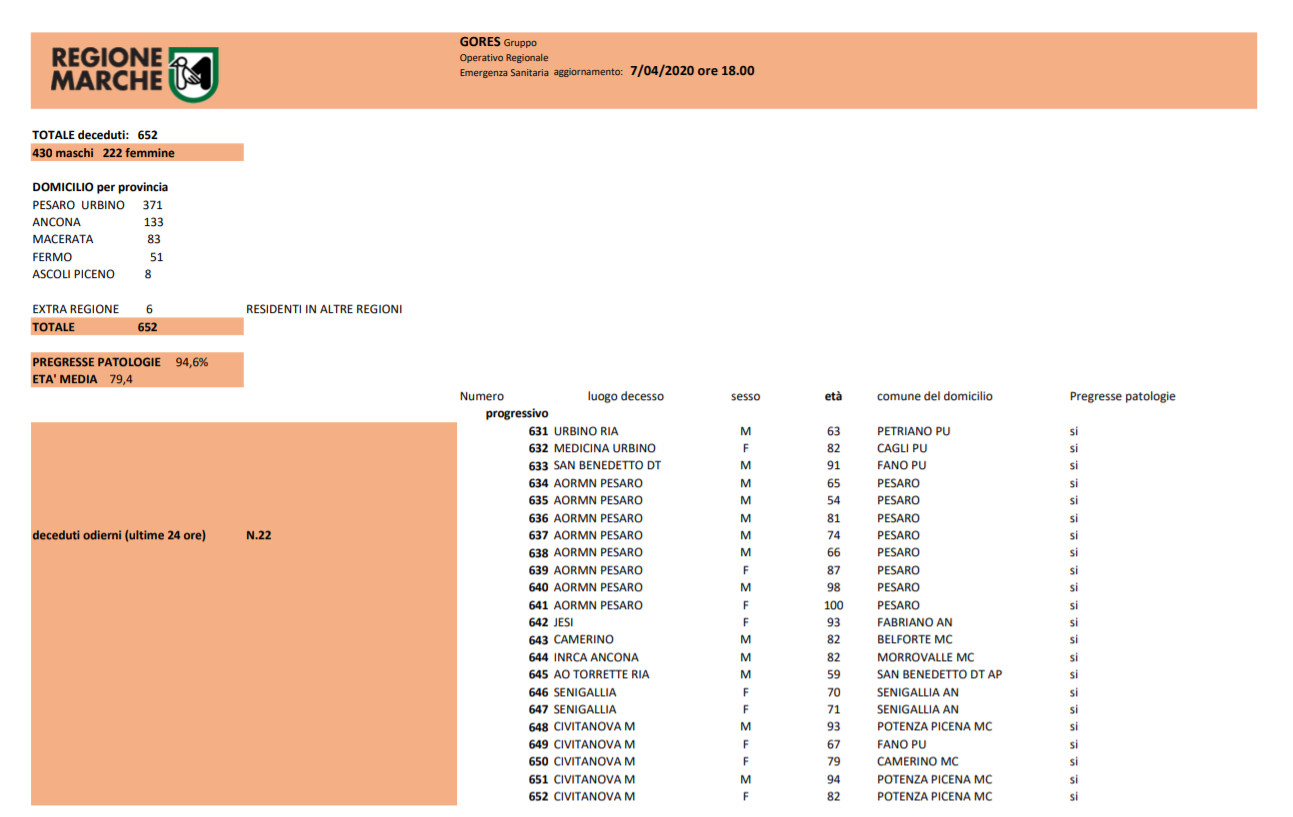The width and height of the screenshot is (1293, 817).
Task: Select the 'DOMICILIO per provincia' heading
Action: pyautogui.click(x=100, y=187)
